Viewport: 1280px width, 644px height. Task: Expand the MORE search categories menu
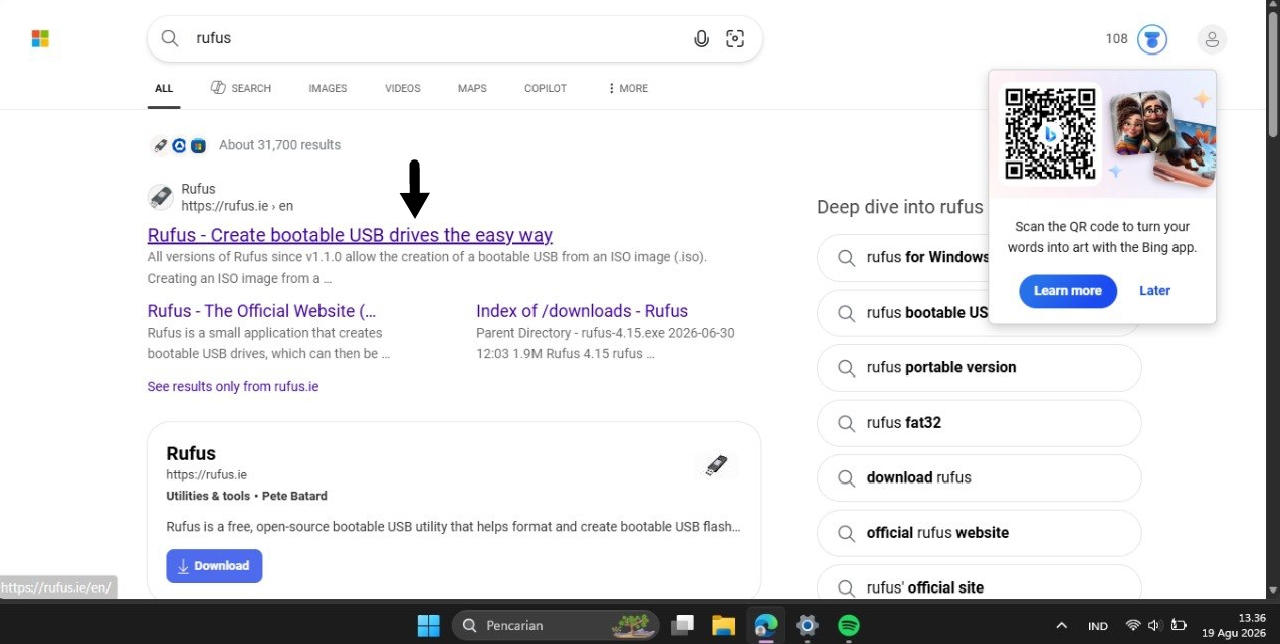coord(627,88)
